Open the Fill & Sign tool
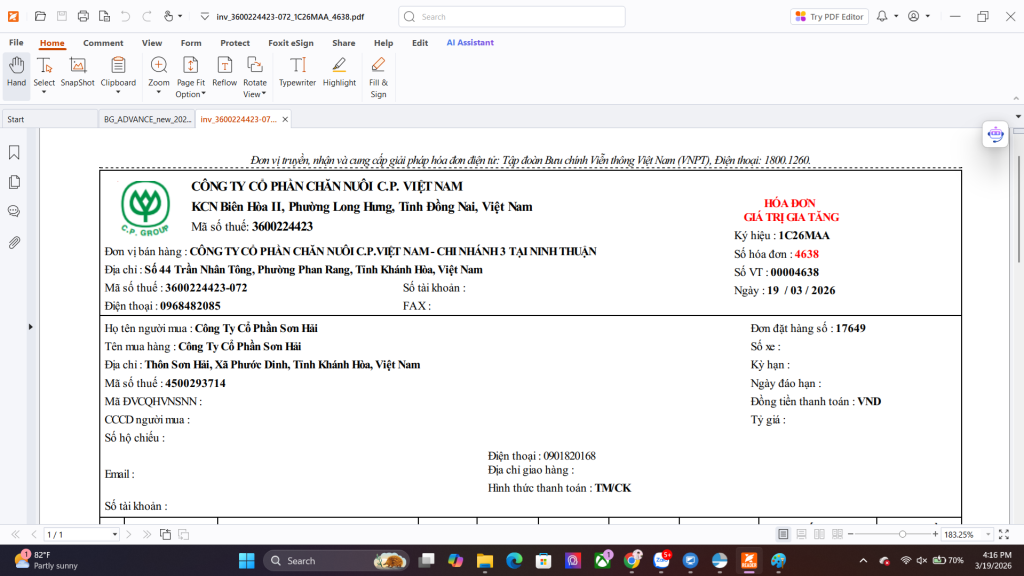The image size is (1024, 576). coord(378,76)
